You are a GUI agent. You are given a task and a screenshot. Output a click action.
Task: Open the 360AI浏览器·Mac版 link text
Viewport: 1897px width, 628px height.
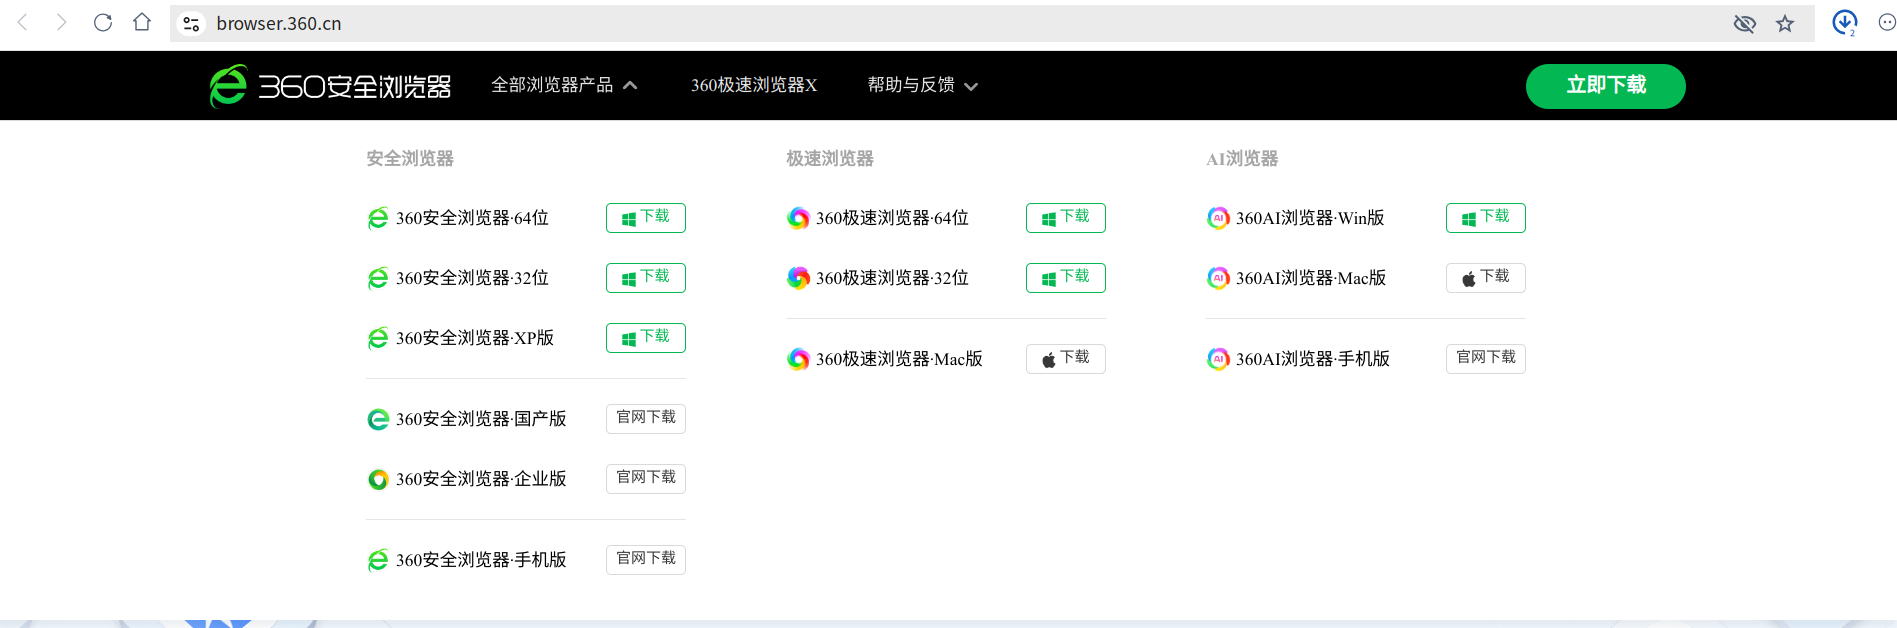1311,278
